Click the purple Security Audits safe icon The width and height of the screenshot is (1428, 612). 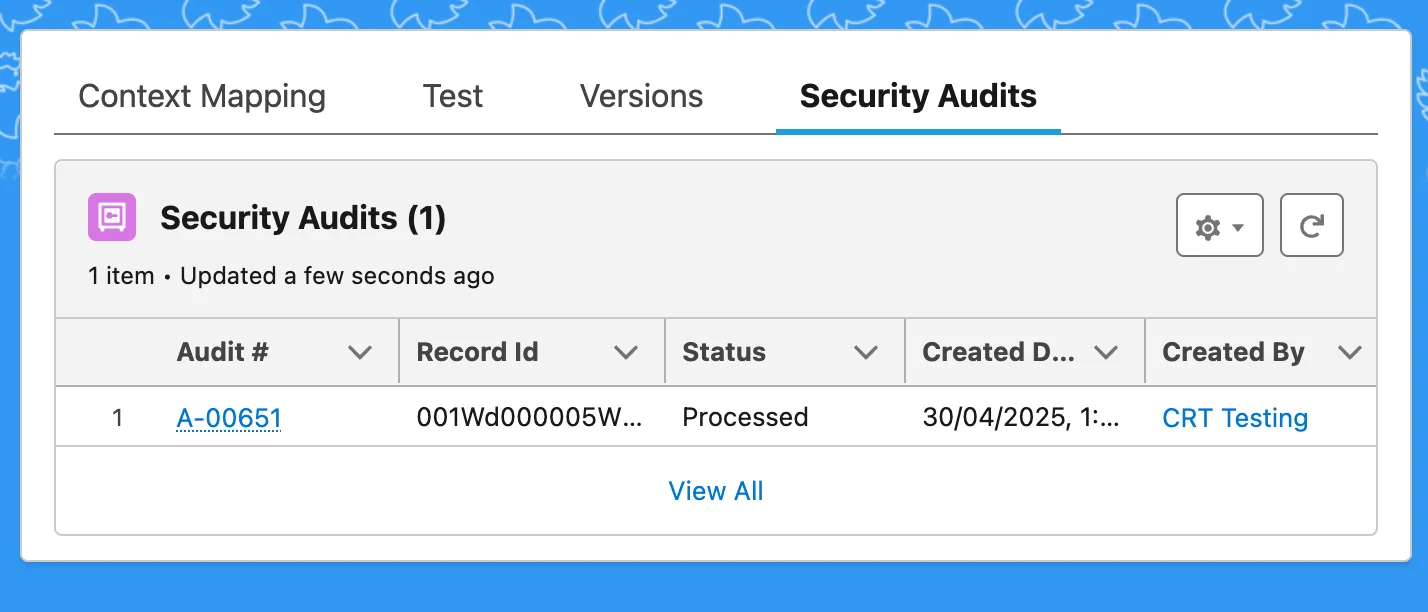point(111,218)
